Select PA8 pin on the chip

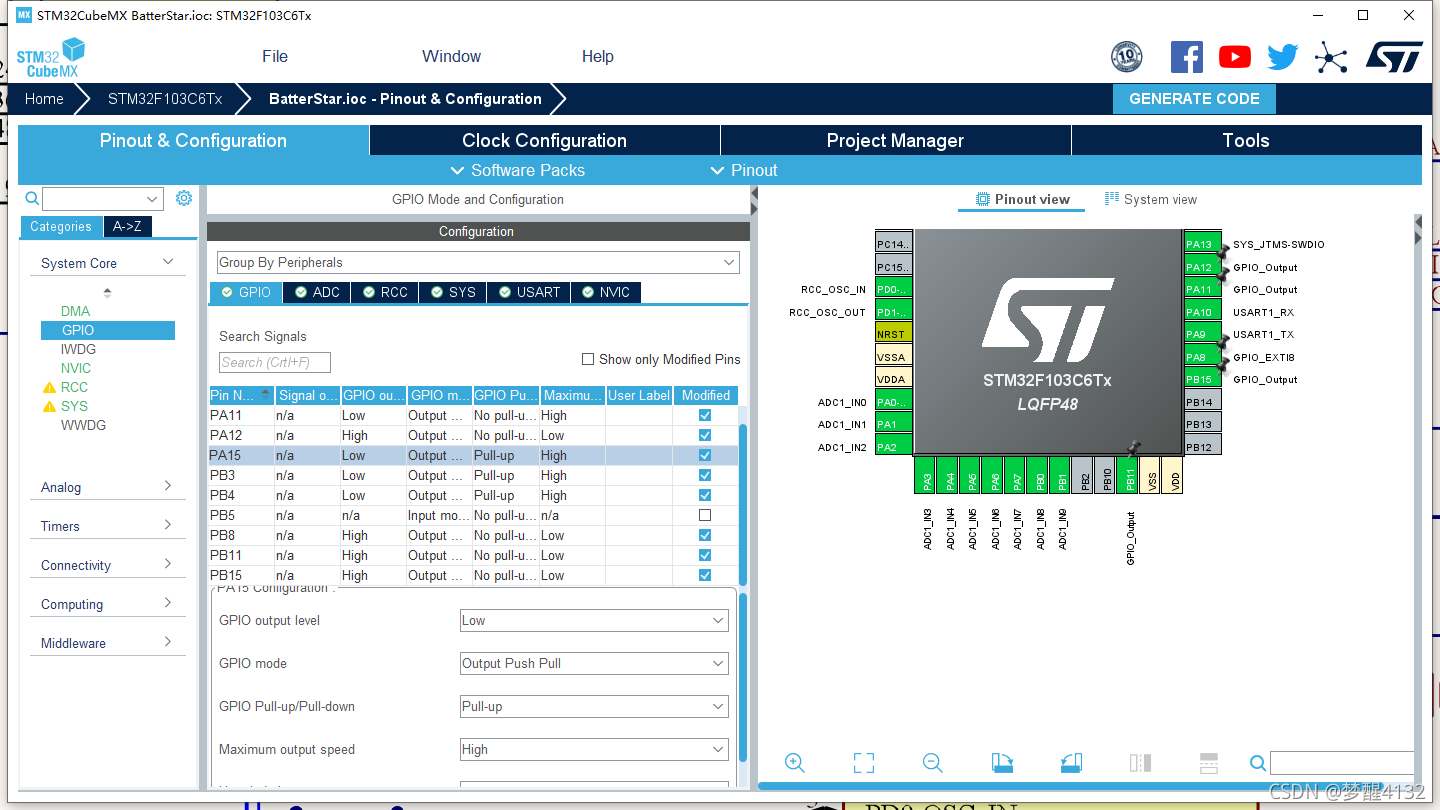1203,357
